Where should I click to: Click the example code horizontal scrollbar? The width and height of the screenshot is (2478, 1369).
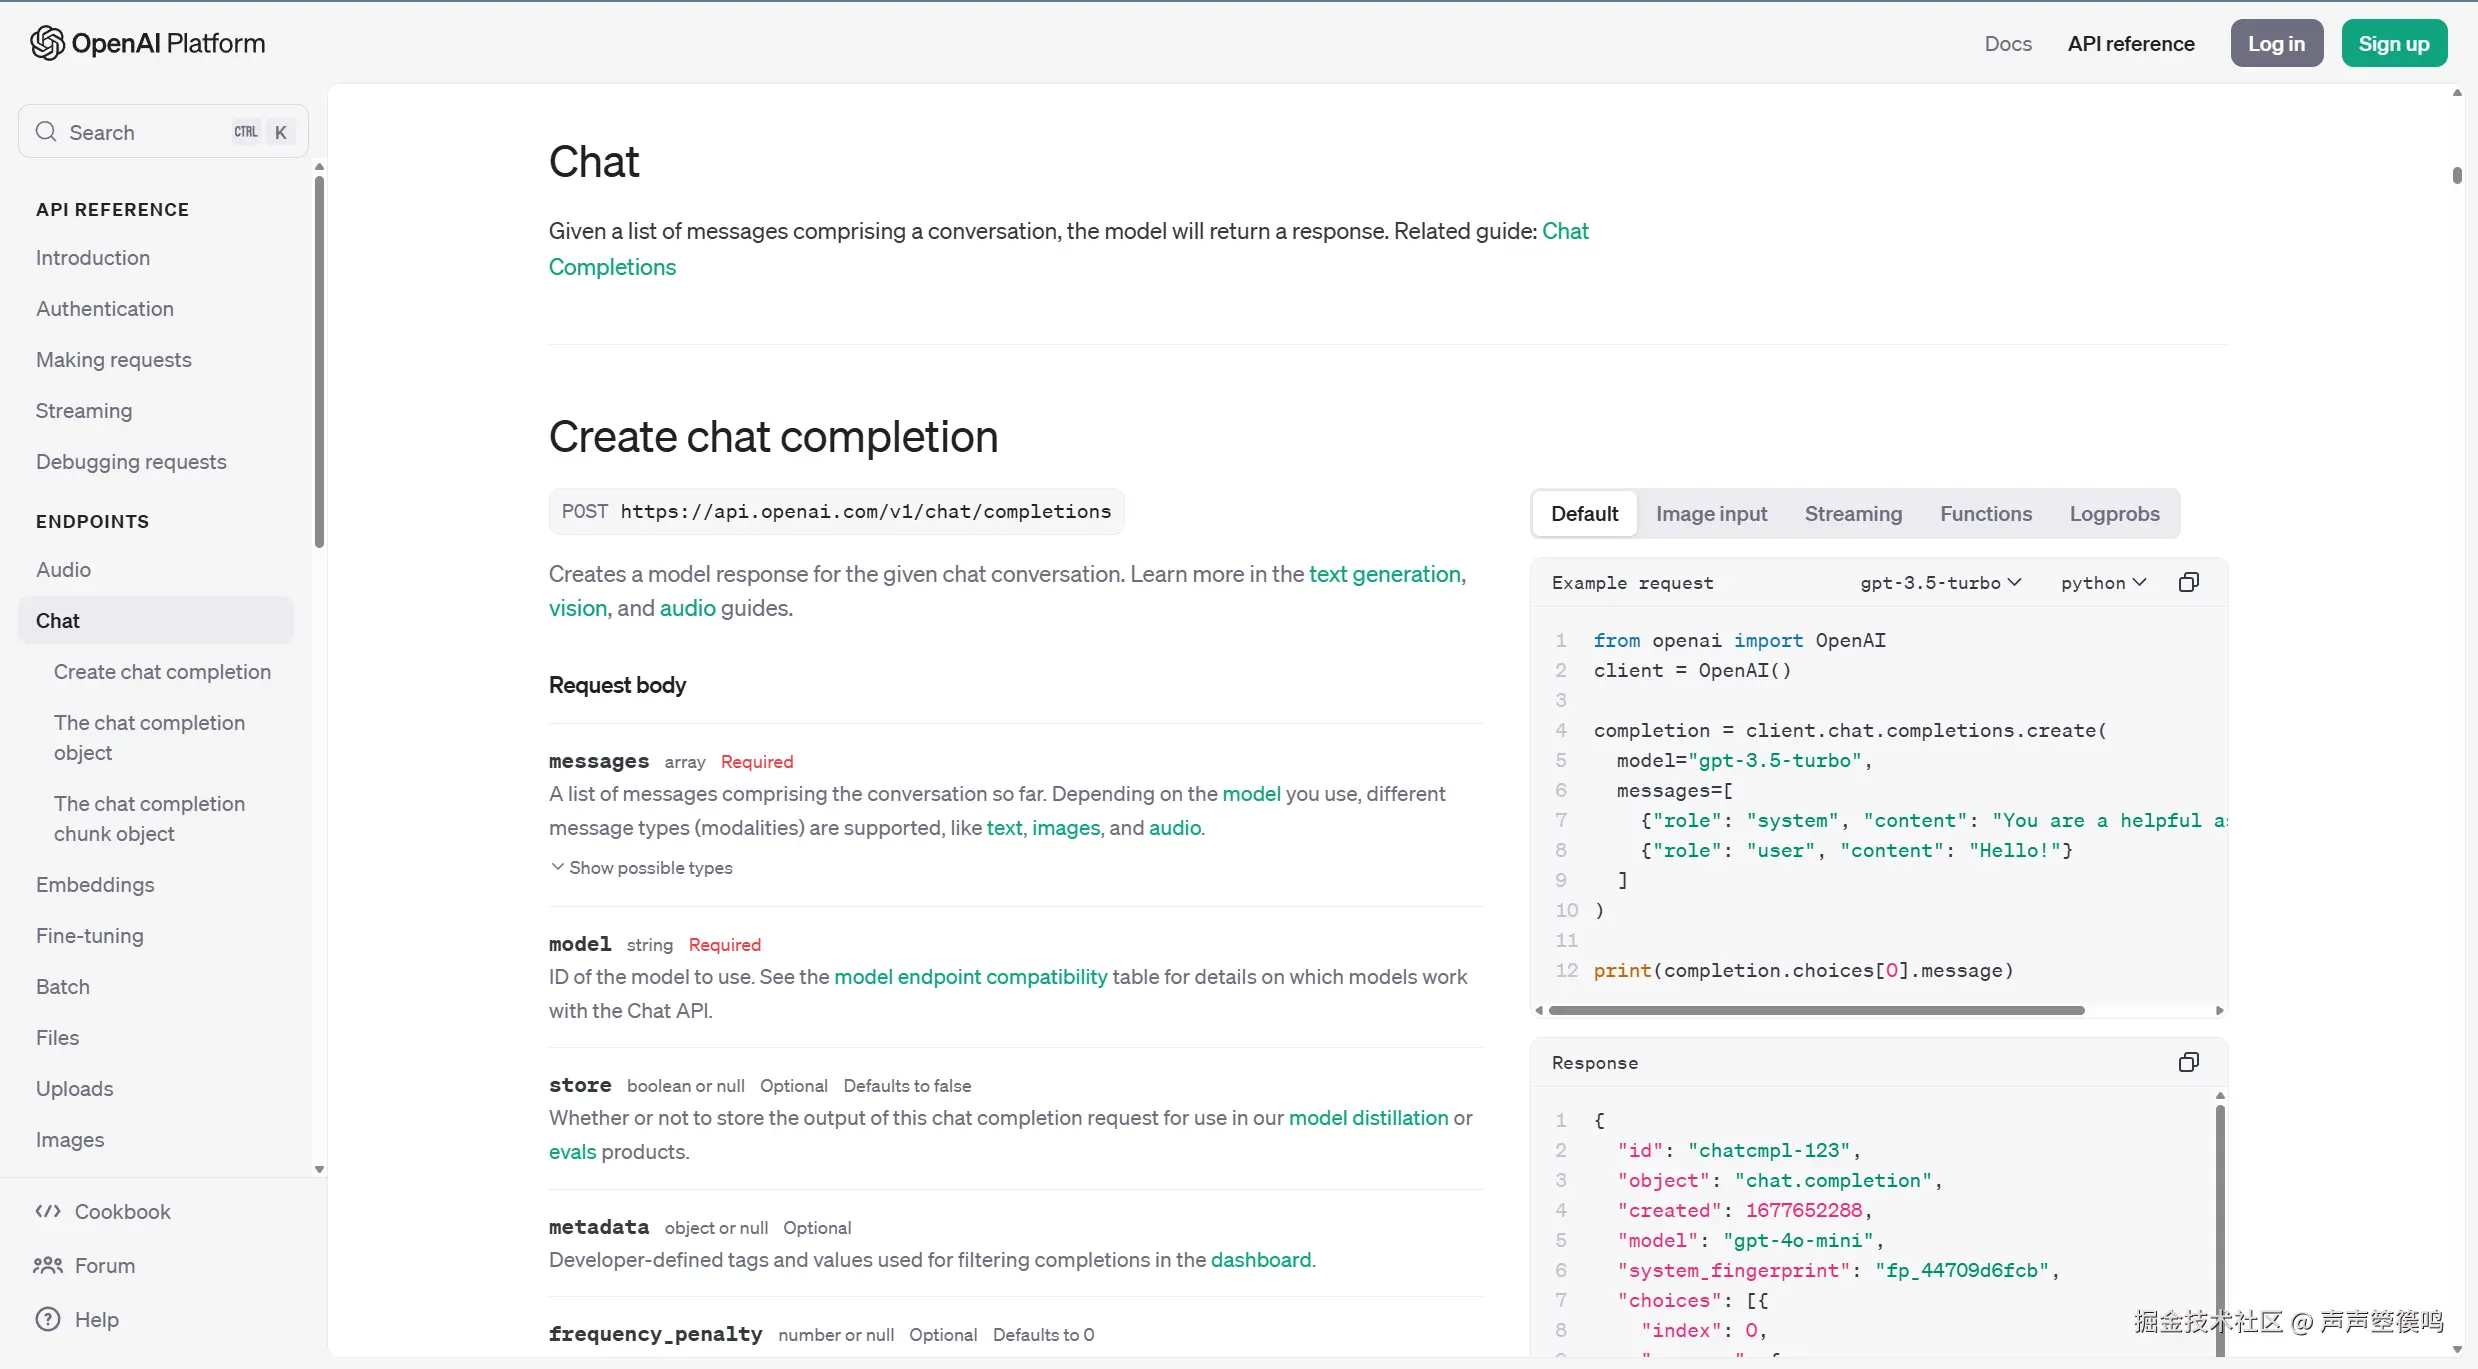(1816, 1011)
